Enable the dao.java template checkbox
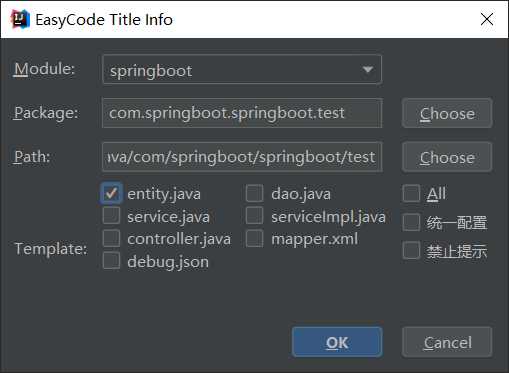Viewport: 509px width, 373px height. pyautogui.click(x=255, y=193)
